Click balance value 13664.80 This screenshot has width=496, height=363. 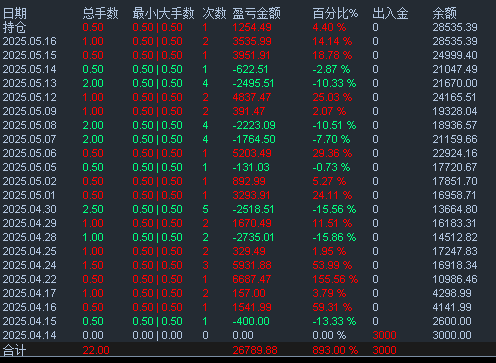455,209
